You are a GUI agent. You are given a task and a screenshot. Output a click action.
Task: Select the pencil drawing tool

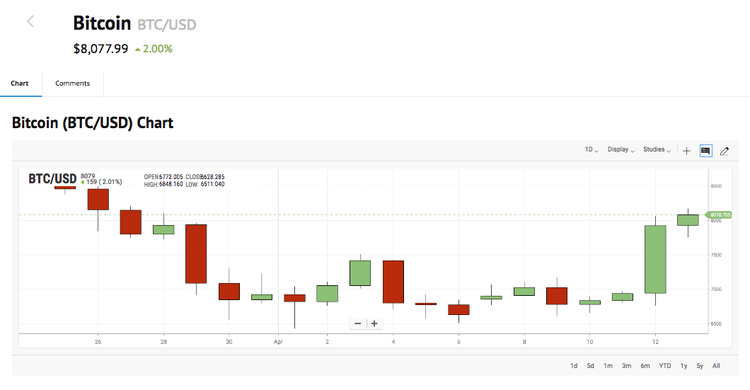[725, 151]
